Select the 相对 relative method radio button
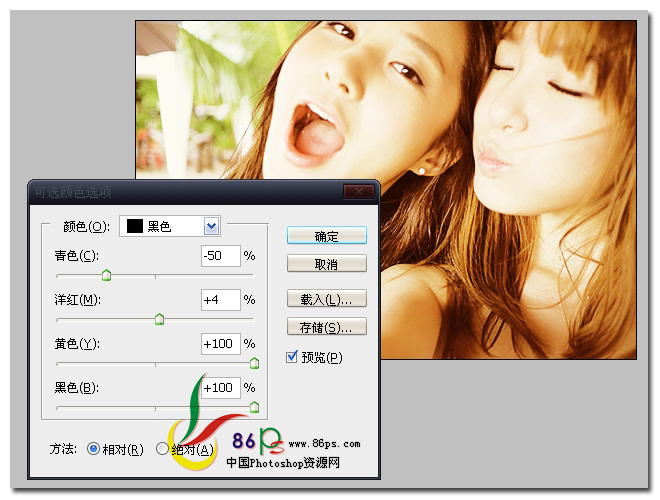The image size is (660, 500). 94,450
